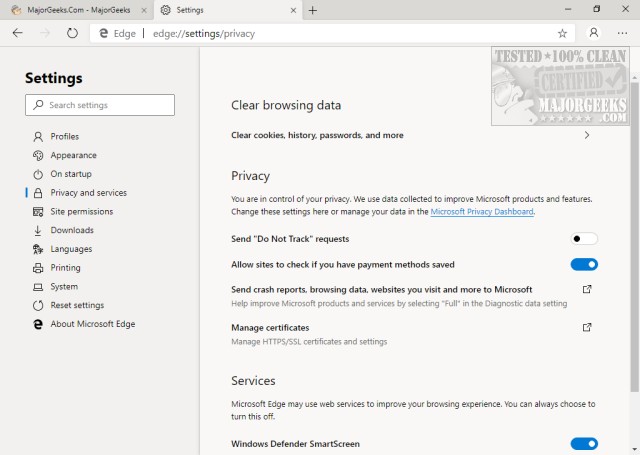Enable Send Do Not Track requests
Viewport: 640px width, 455px height.
pyautogui.click(x=584, y=239)
